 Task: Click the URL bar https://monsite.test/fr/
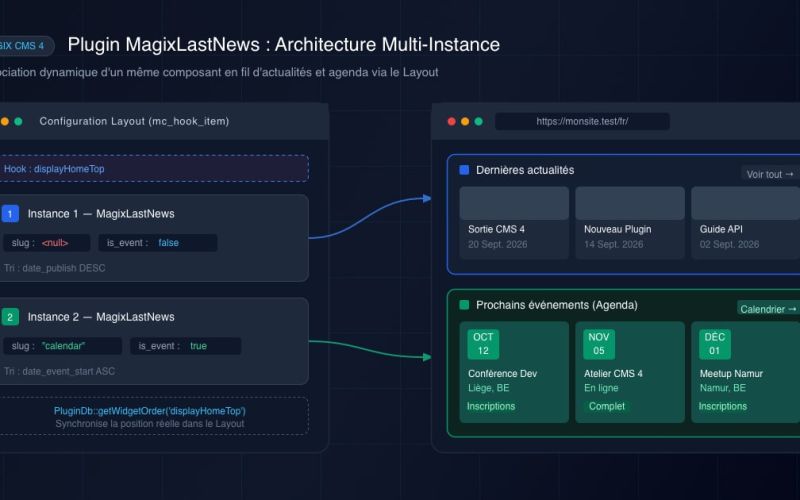point(582,121)
